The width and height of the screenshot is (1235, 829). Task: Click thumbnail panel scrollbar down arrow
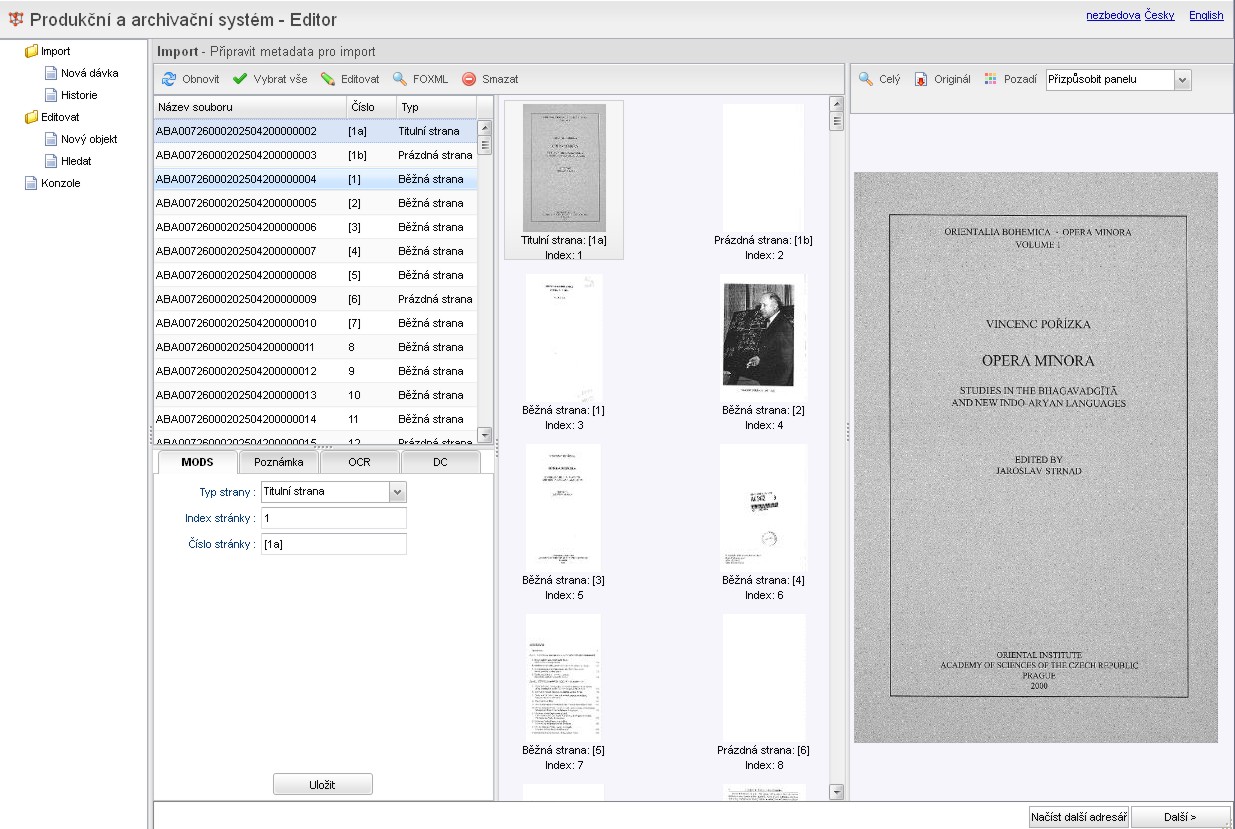click(837, 792)
